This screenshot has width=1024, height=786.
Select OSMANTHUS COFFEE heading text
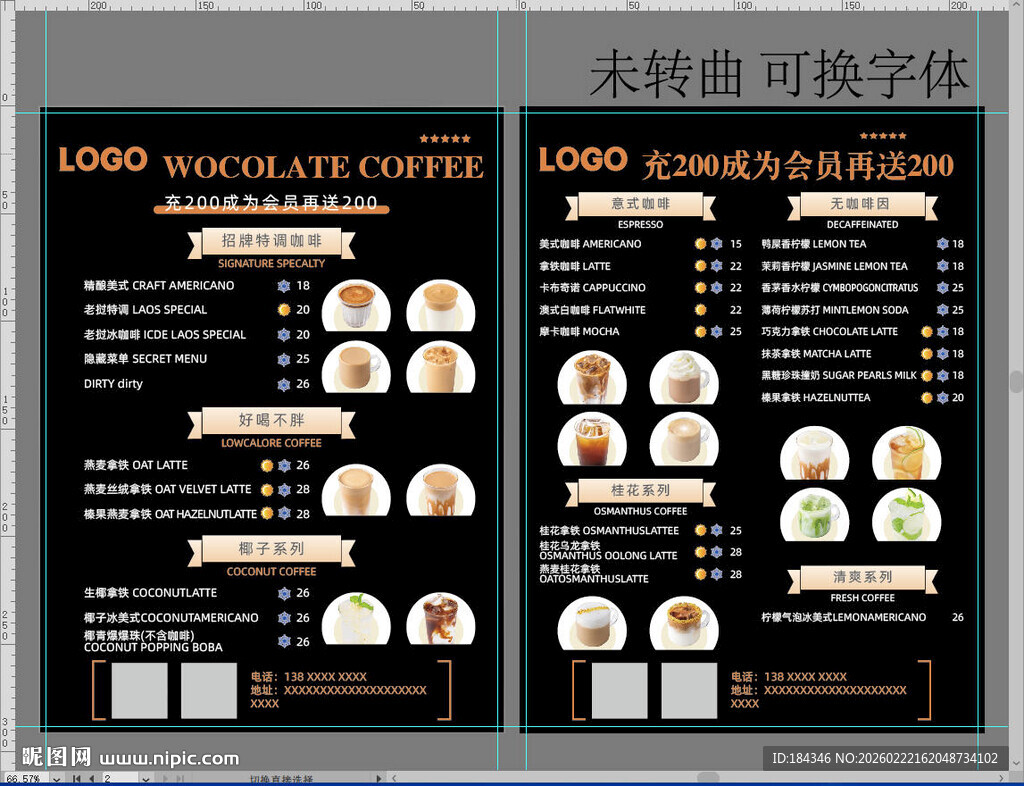[x=641, y=511]
